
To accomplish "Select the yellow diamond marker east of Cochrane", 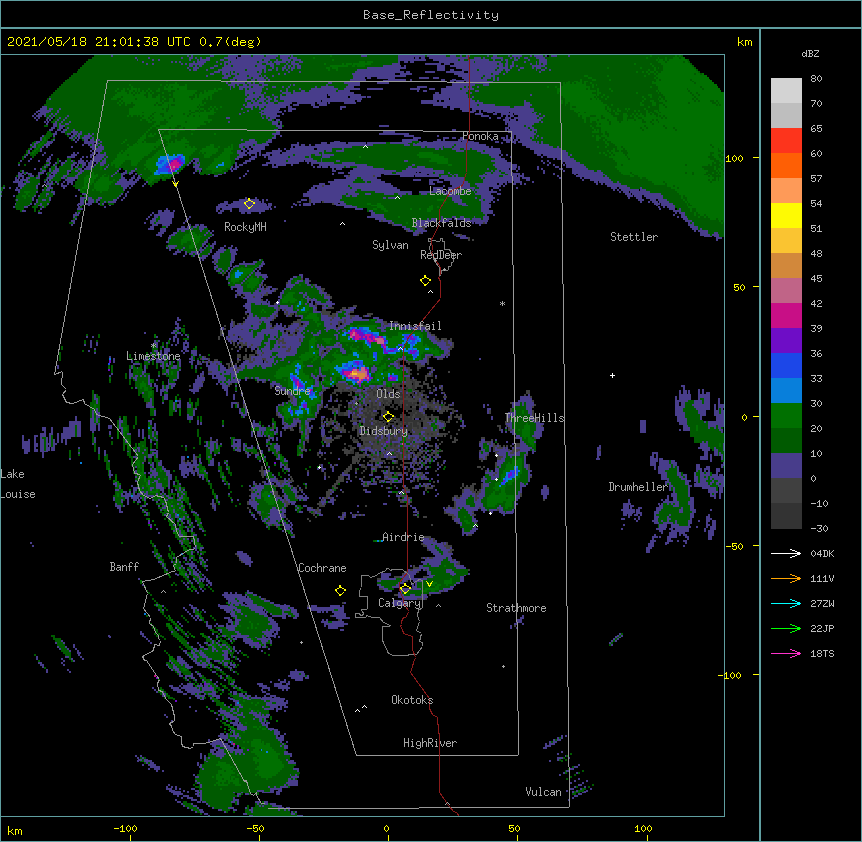I will [340, 591].
